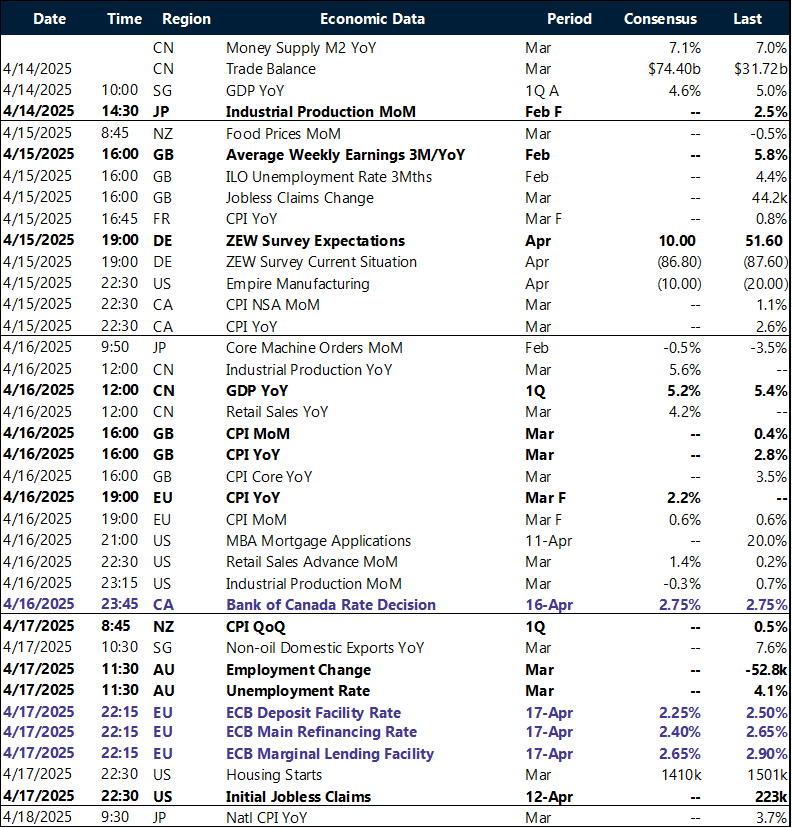Select Bank of Canada Rate Decision

coord(331,605)
